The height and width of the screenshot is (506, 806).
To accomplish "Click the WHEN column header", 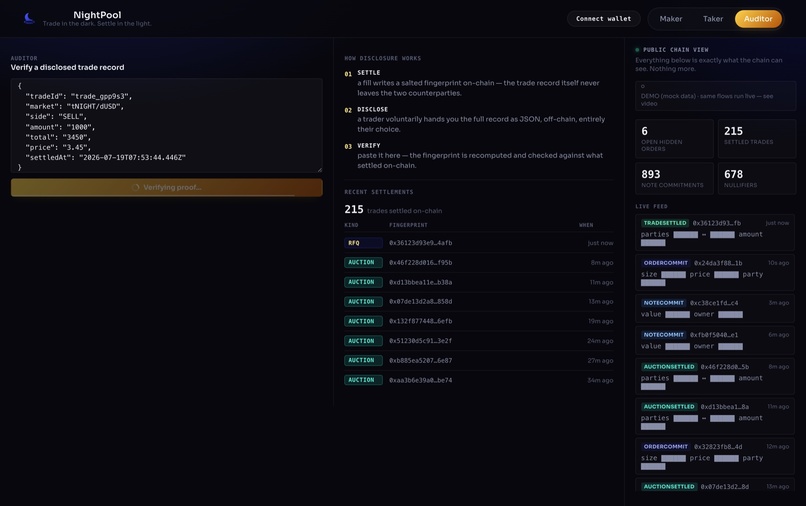I will [586, 225].
